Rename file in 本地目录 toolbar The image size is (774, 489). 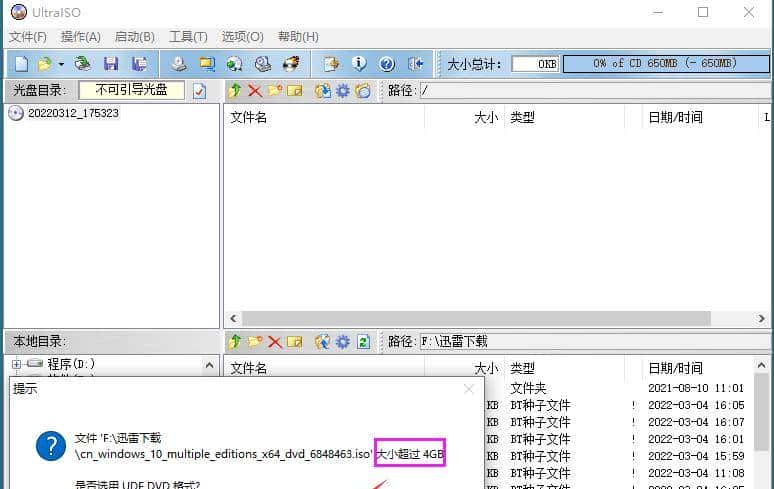tap(295, 341)
